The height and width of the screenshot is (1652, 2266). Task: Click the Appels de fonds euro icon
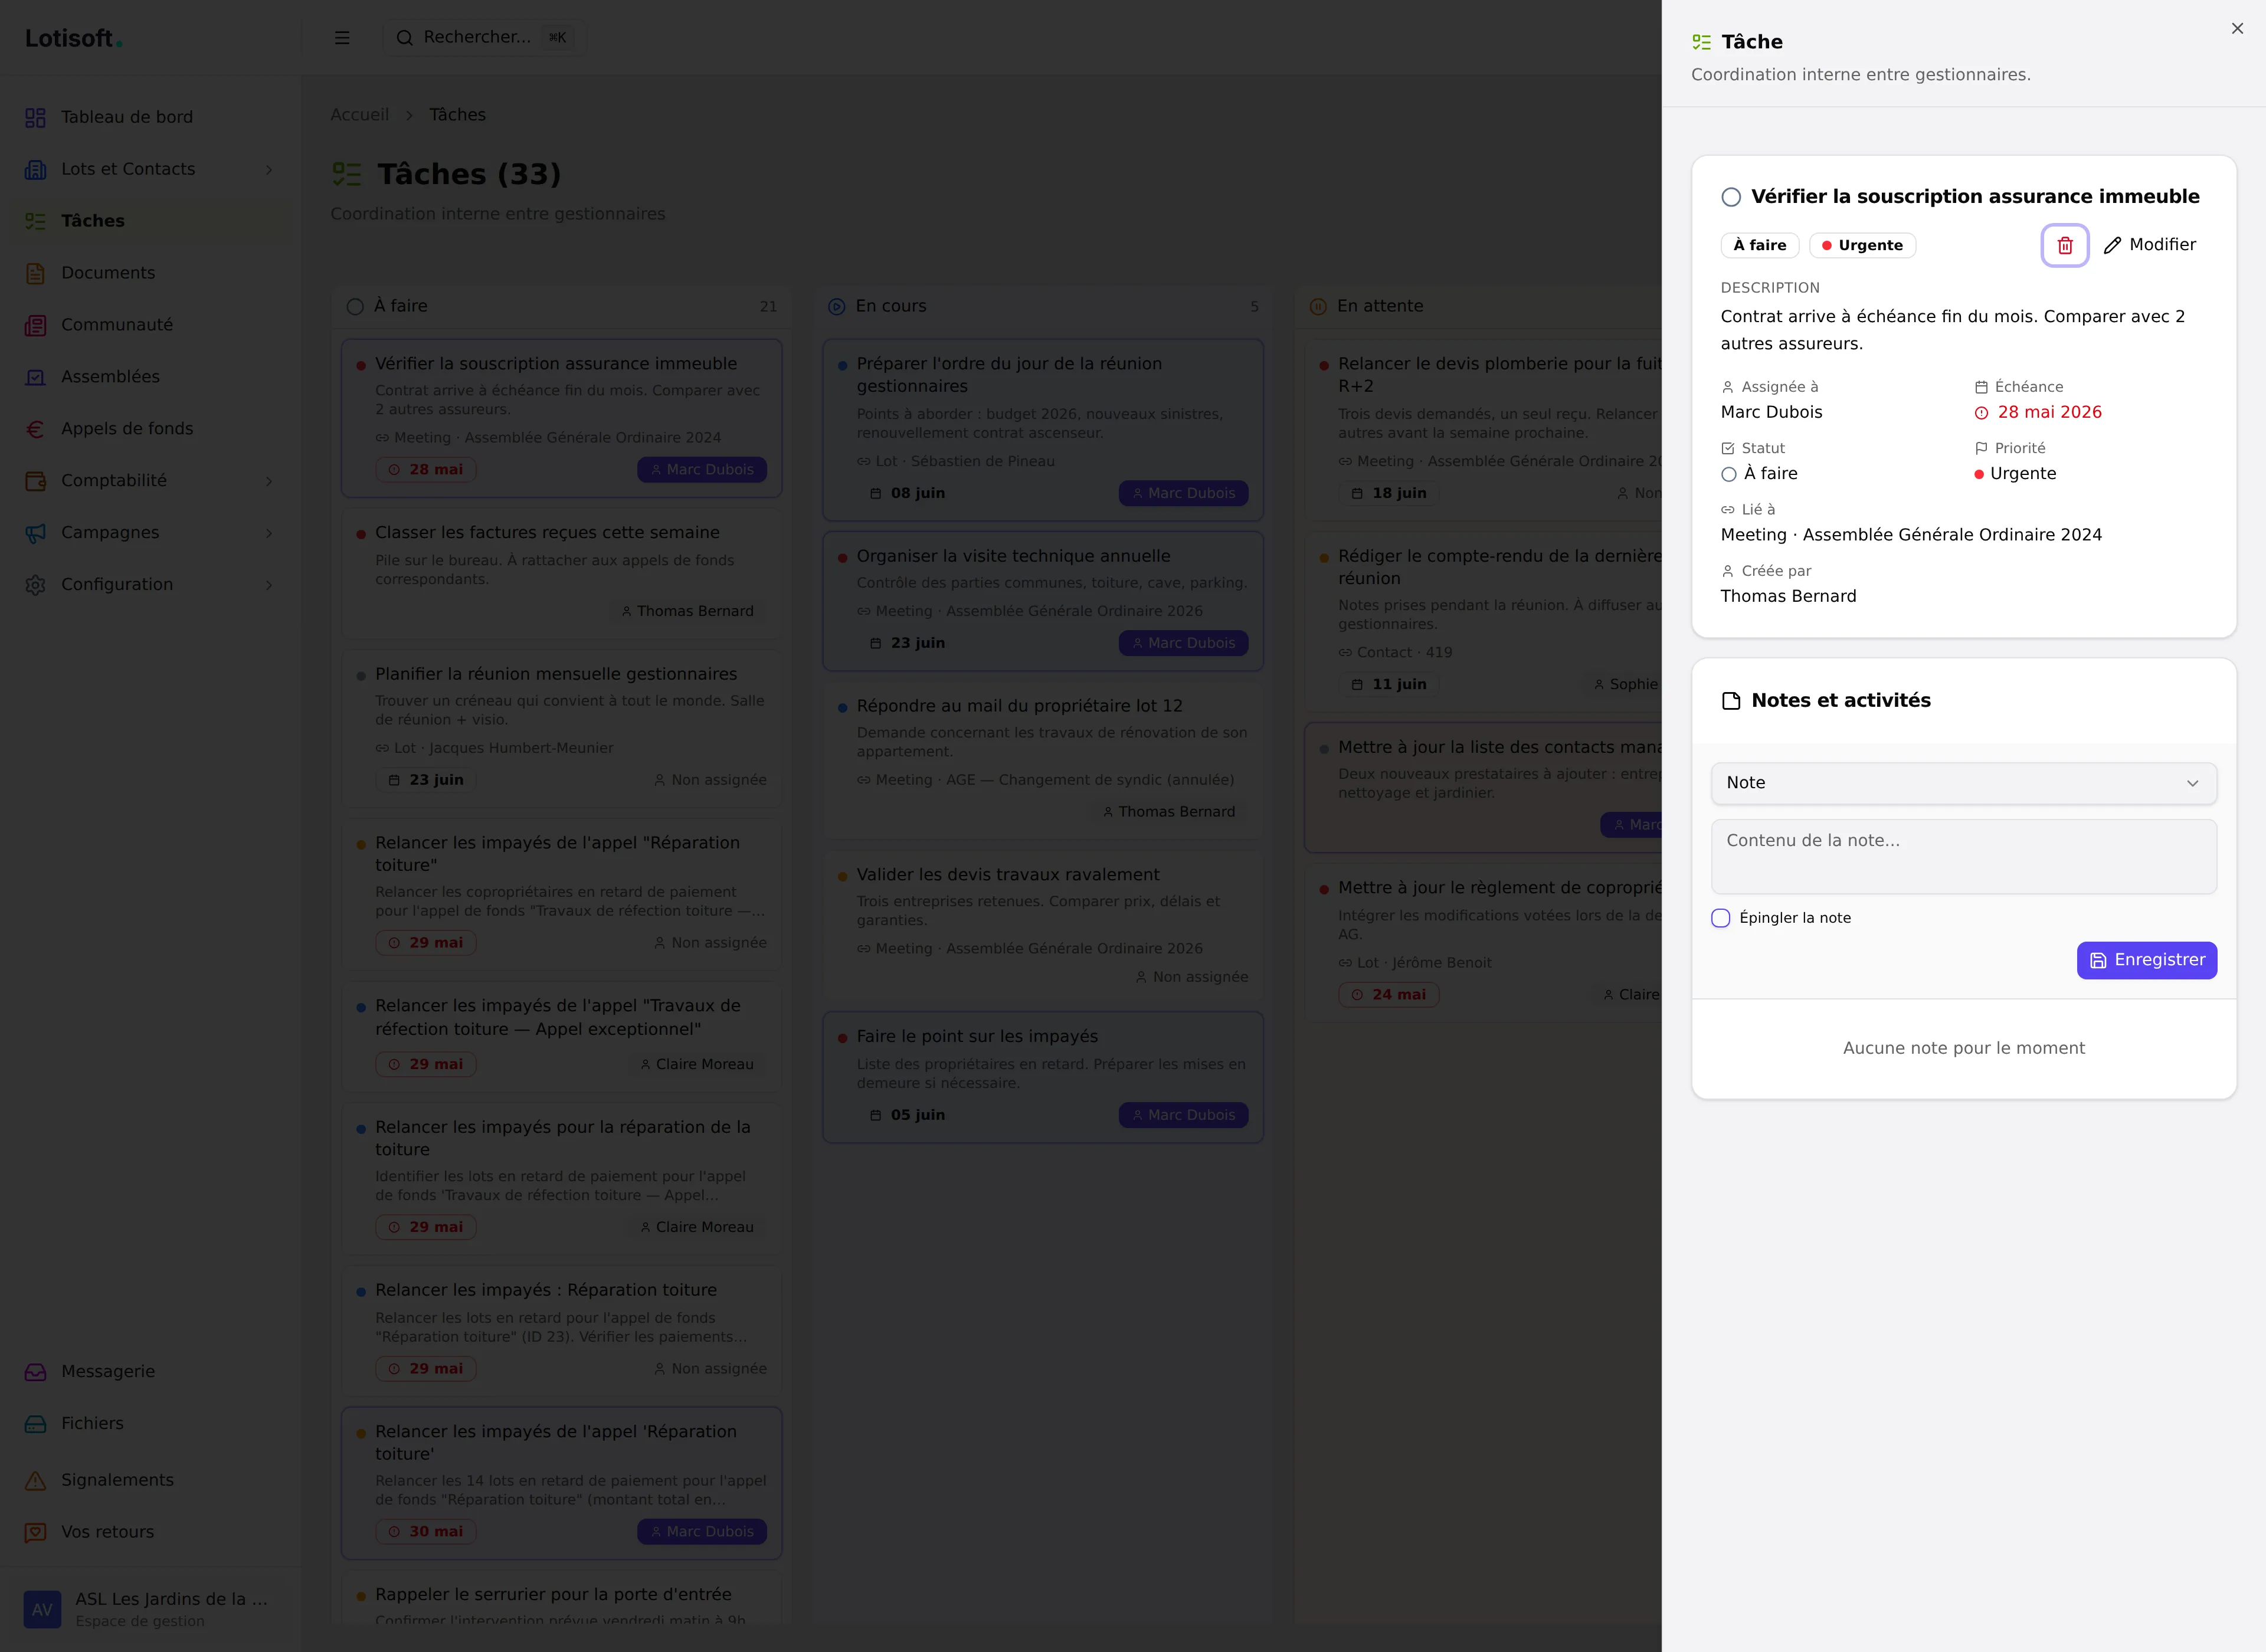coord(36,429)
